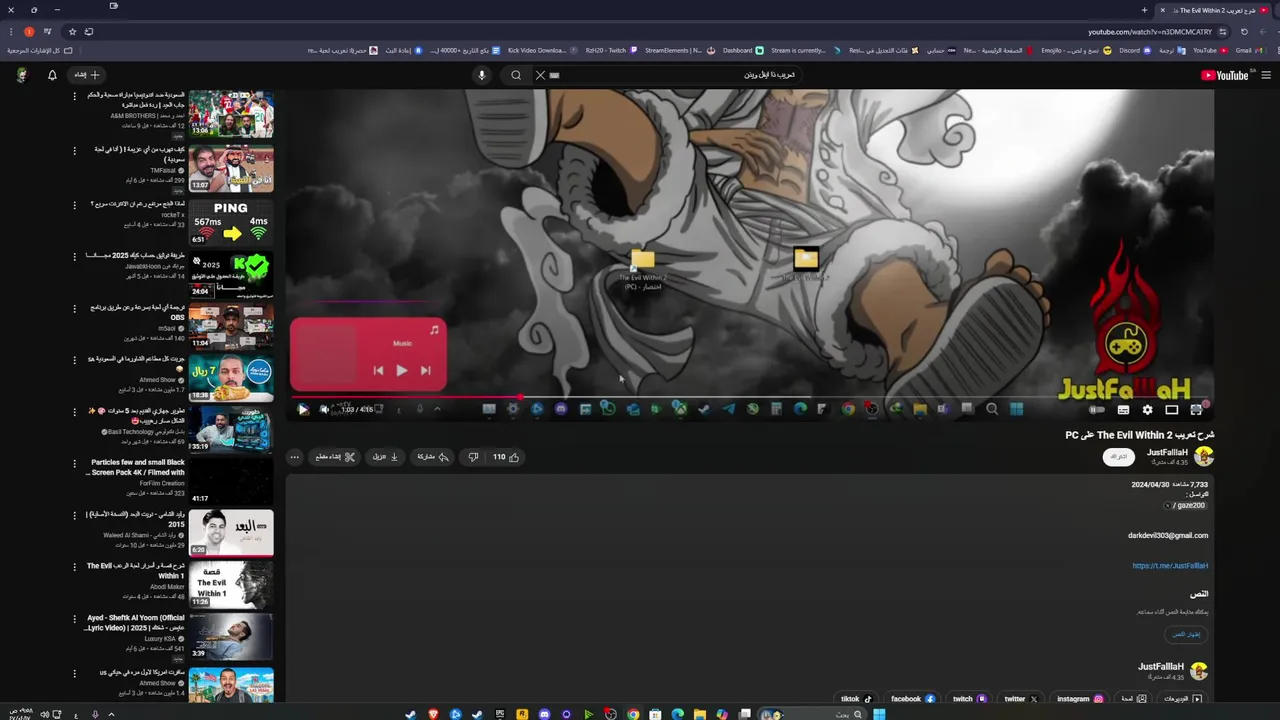Viewport: 1280px width, 720px height.
Task: Click the gaze200 link in description
Action: tap(1186, 506)
